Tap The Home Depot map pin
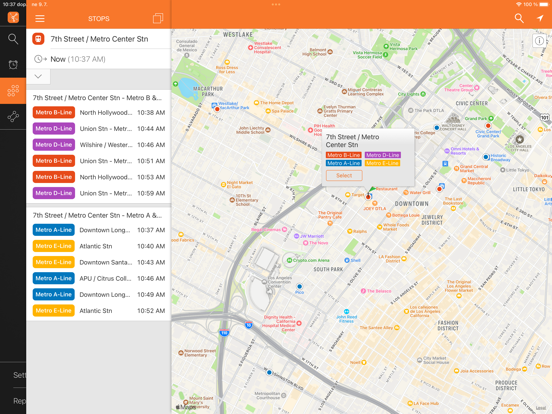 point(256,103)
